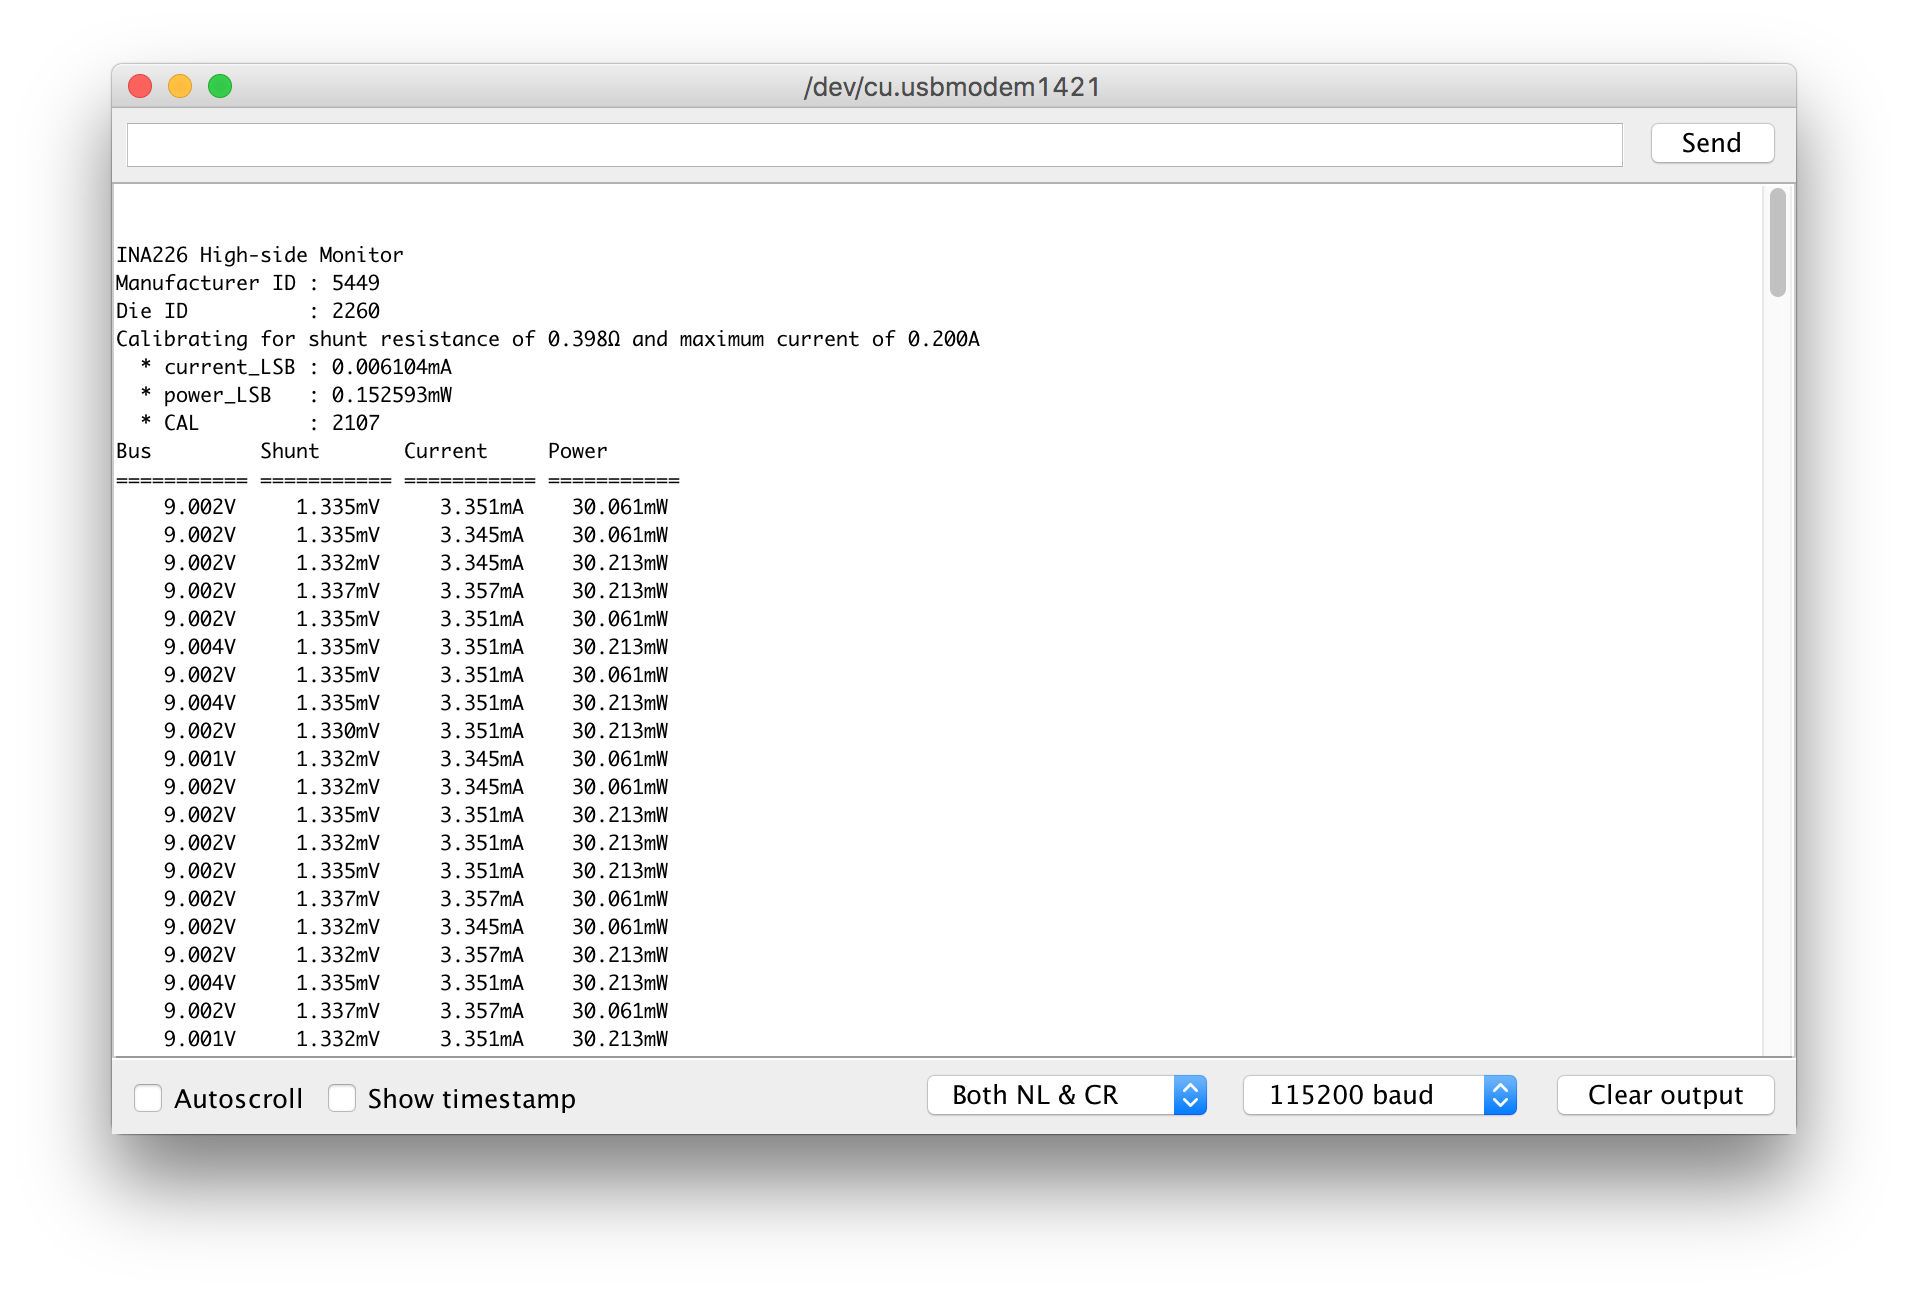The width and height of the screenshot is (1908, 1294).
Task: Click the blue arrows of baud rate selector
Action: 1500,1095
